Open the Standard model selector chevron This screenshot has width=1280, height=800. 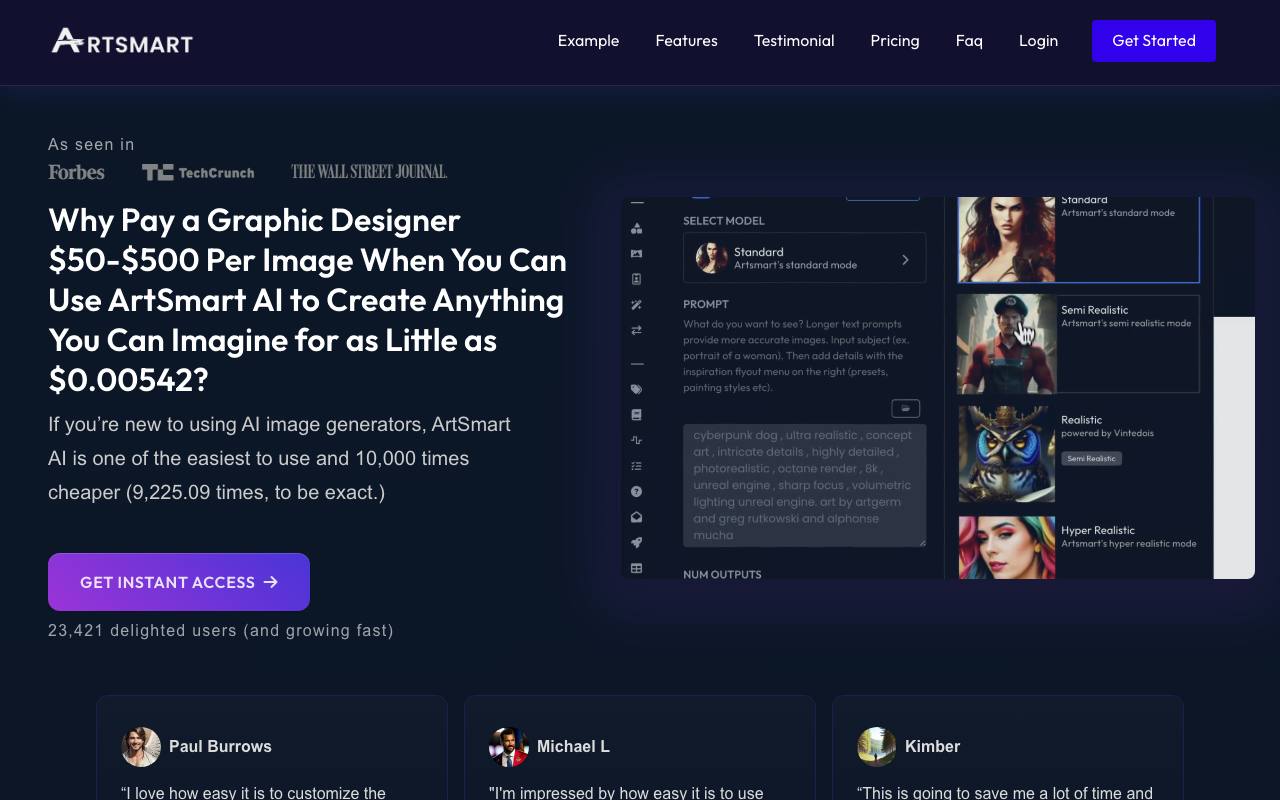click(905, 259)
